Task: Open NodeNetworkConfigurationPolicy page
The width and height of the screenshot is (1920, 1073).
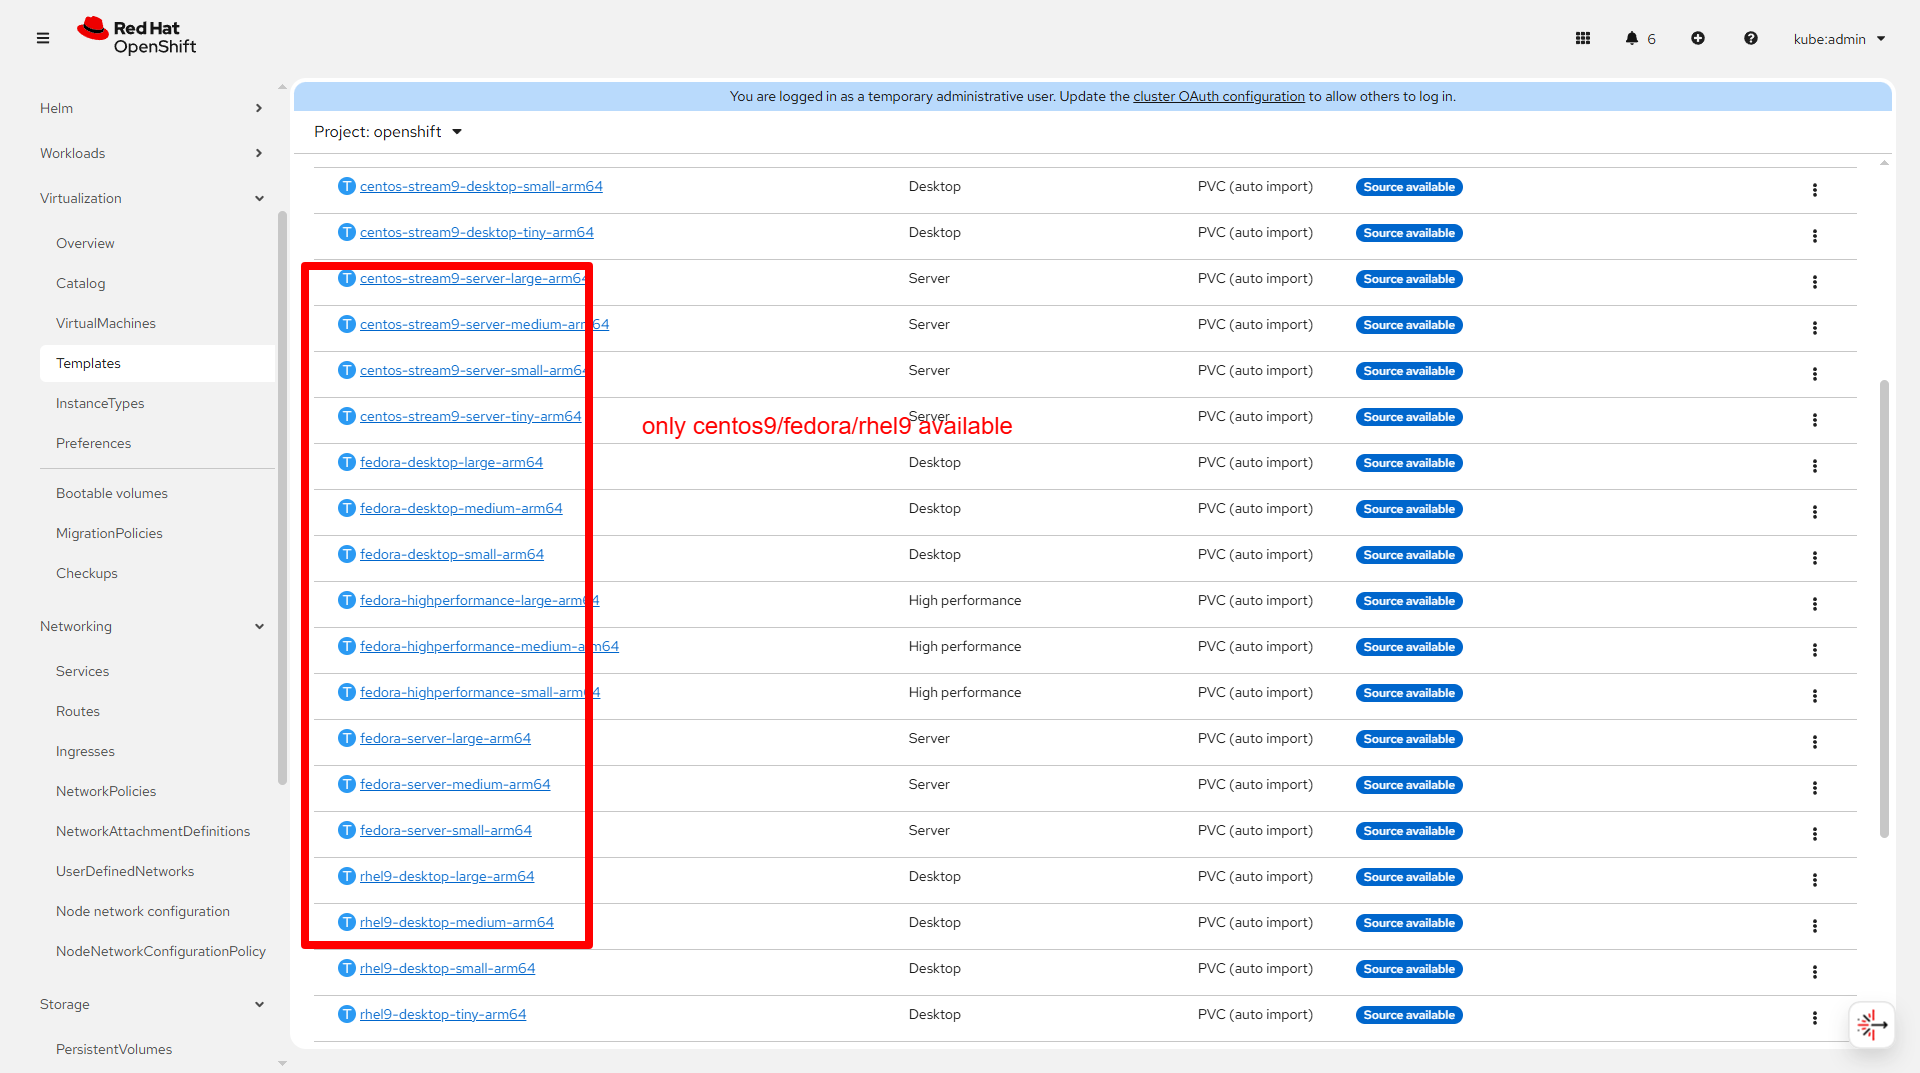Action: tap(161, 951)
